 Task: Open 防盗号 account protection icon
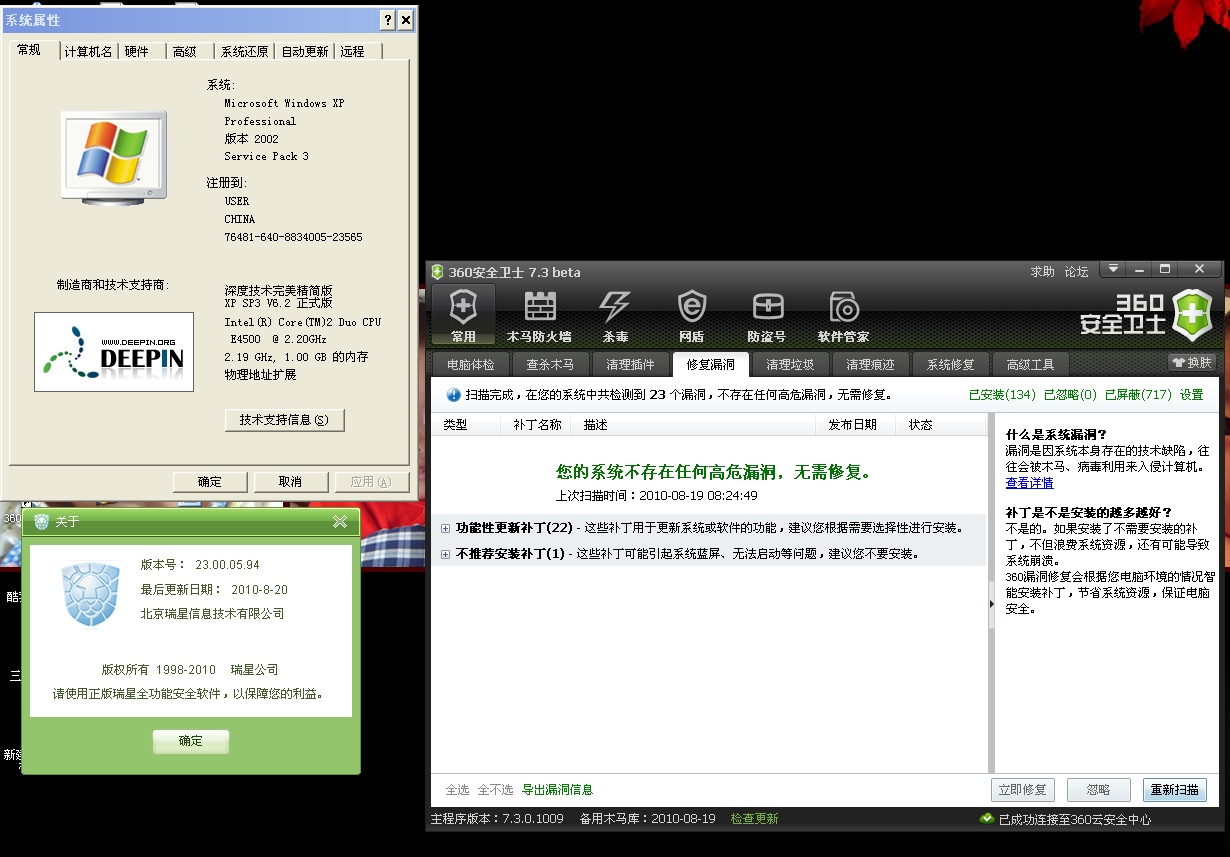coord(767,314)
